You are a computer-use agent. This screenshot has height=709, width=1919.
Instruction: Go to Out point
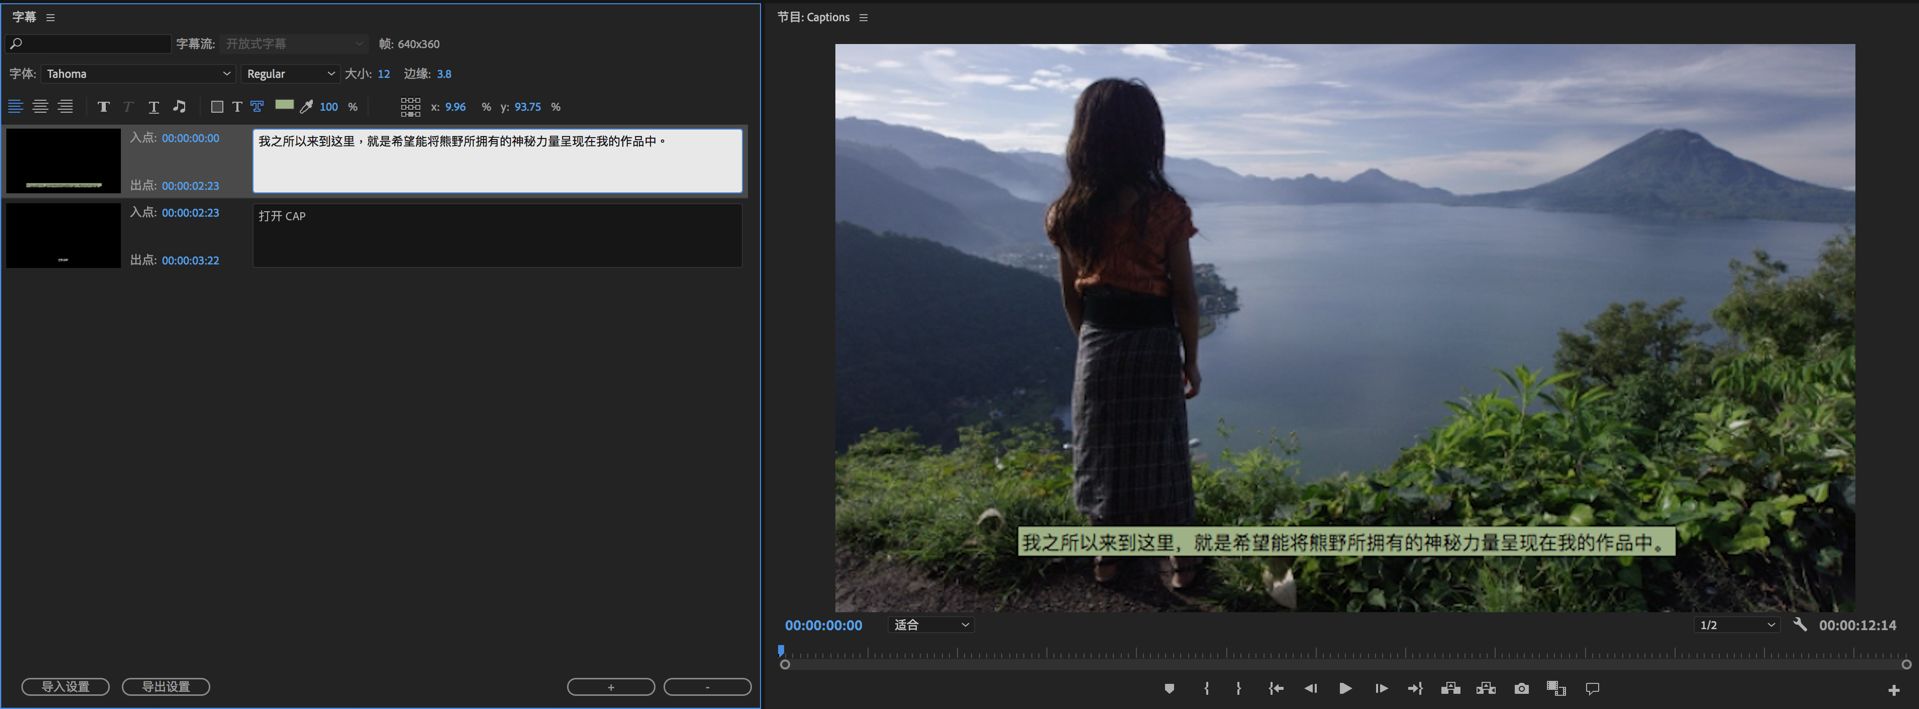[x=1415, y=689]
